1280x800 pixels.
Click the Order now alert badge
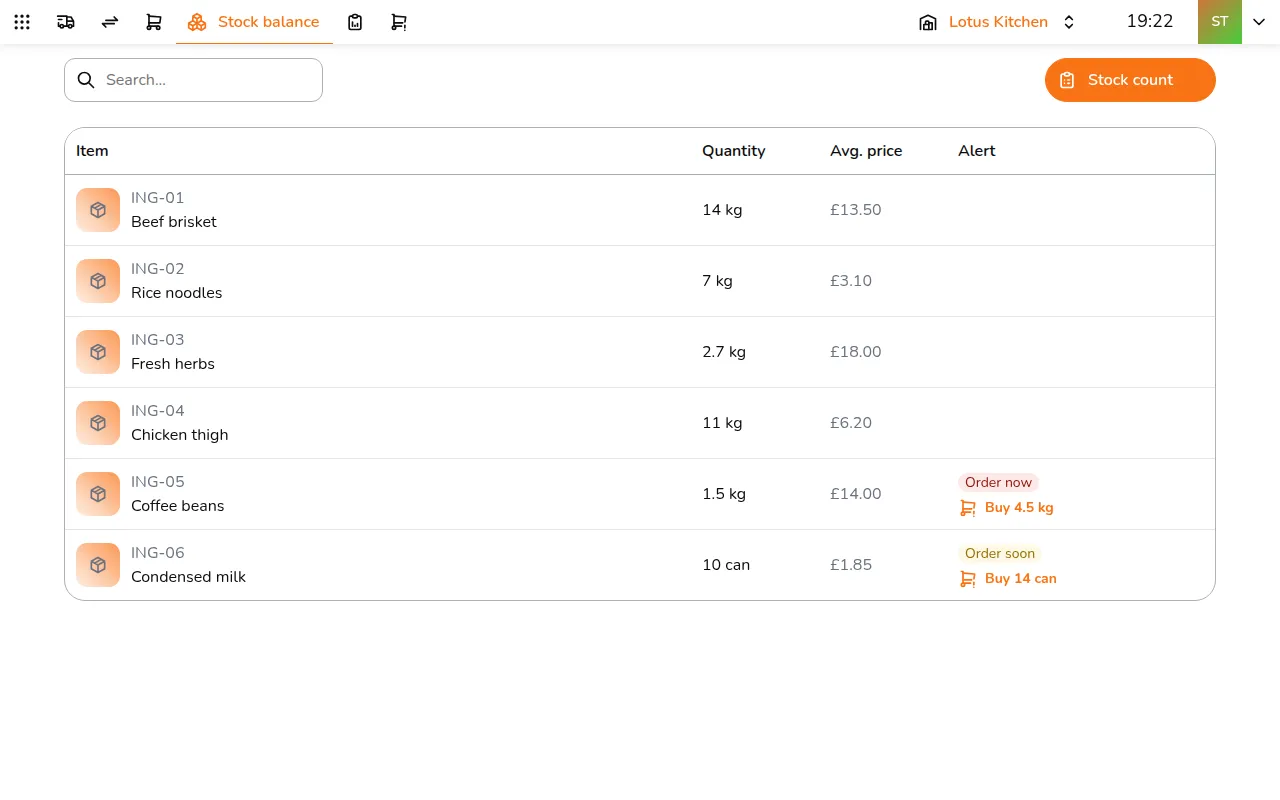(998, 482)
